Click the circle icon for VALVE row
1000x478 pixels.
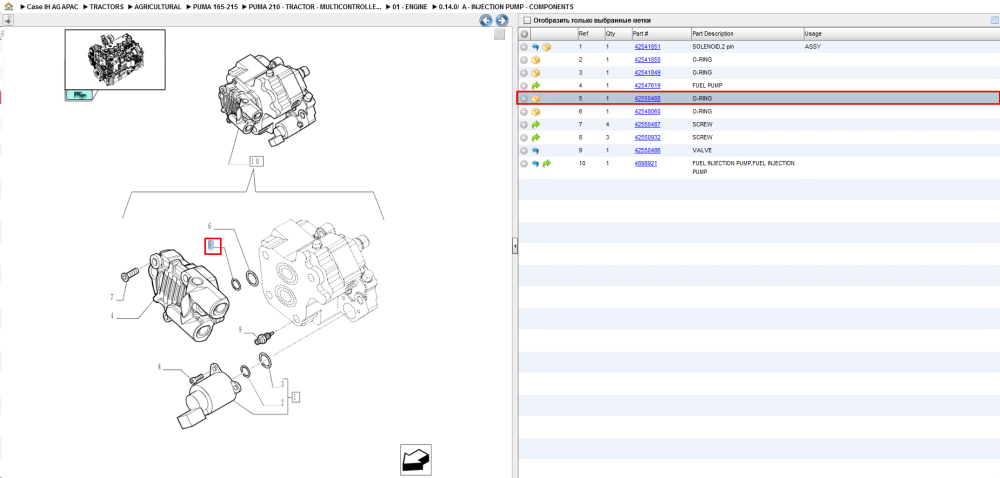point(524,150)
